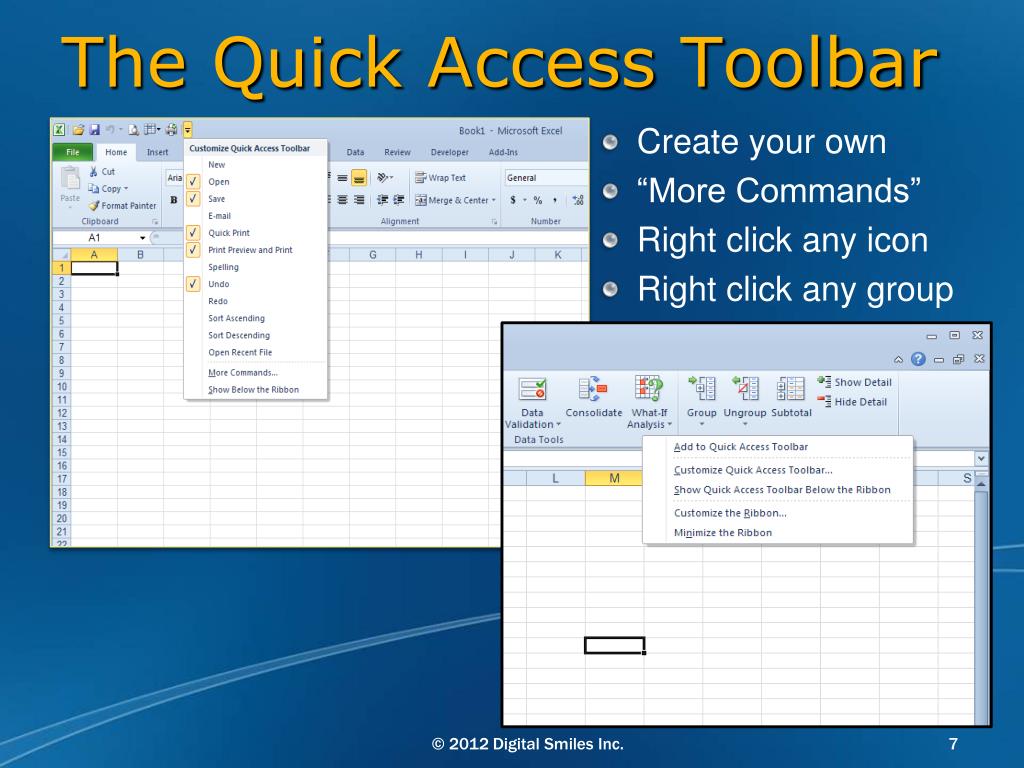Open the Merge & Center dropdown
The height and width of the screenshot is (768, 1024).
(494, 200)
